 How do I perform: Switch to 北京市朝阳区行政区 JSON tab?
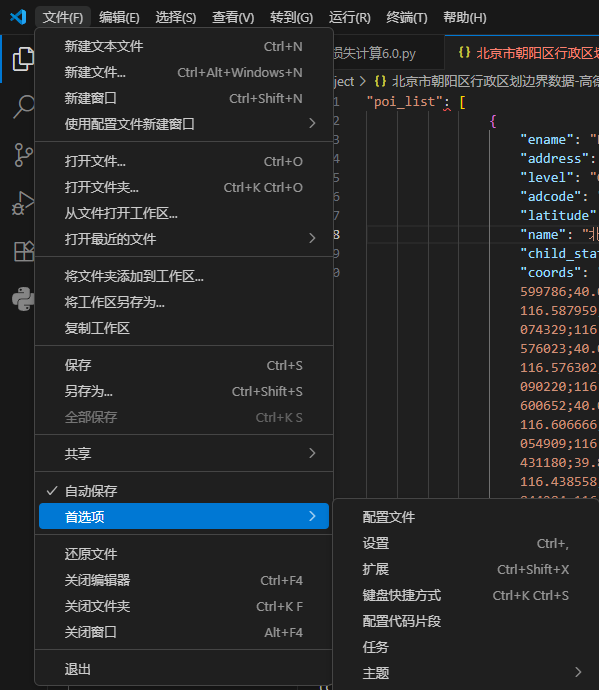(524, 53)
